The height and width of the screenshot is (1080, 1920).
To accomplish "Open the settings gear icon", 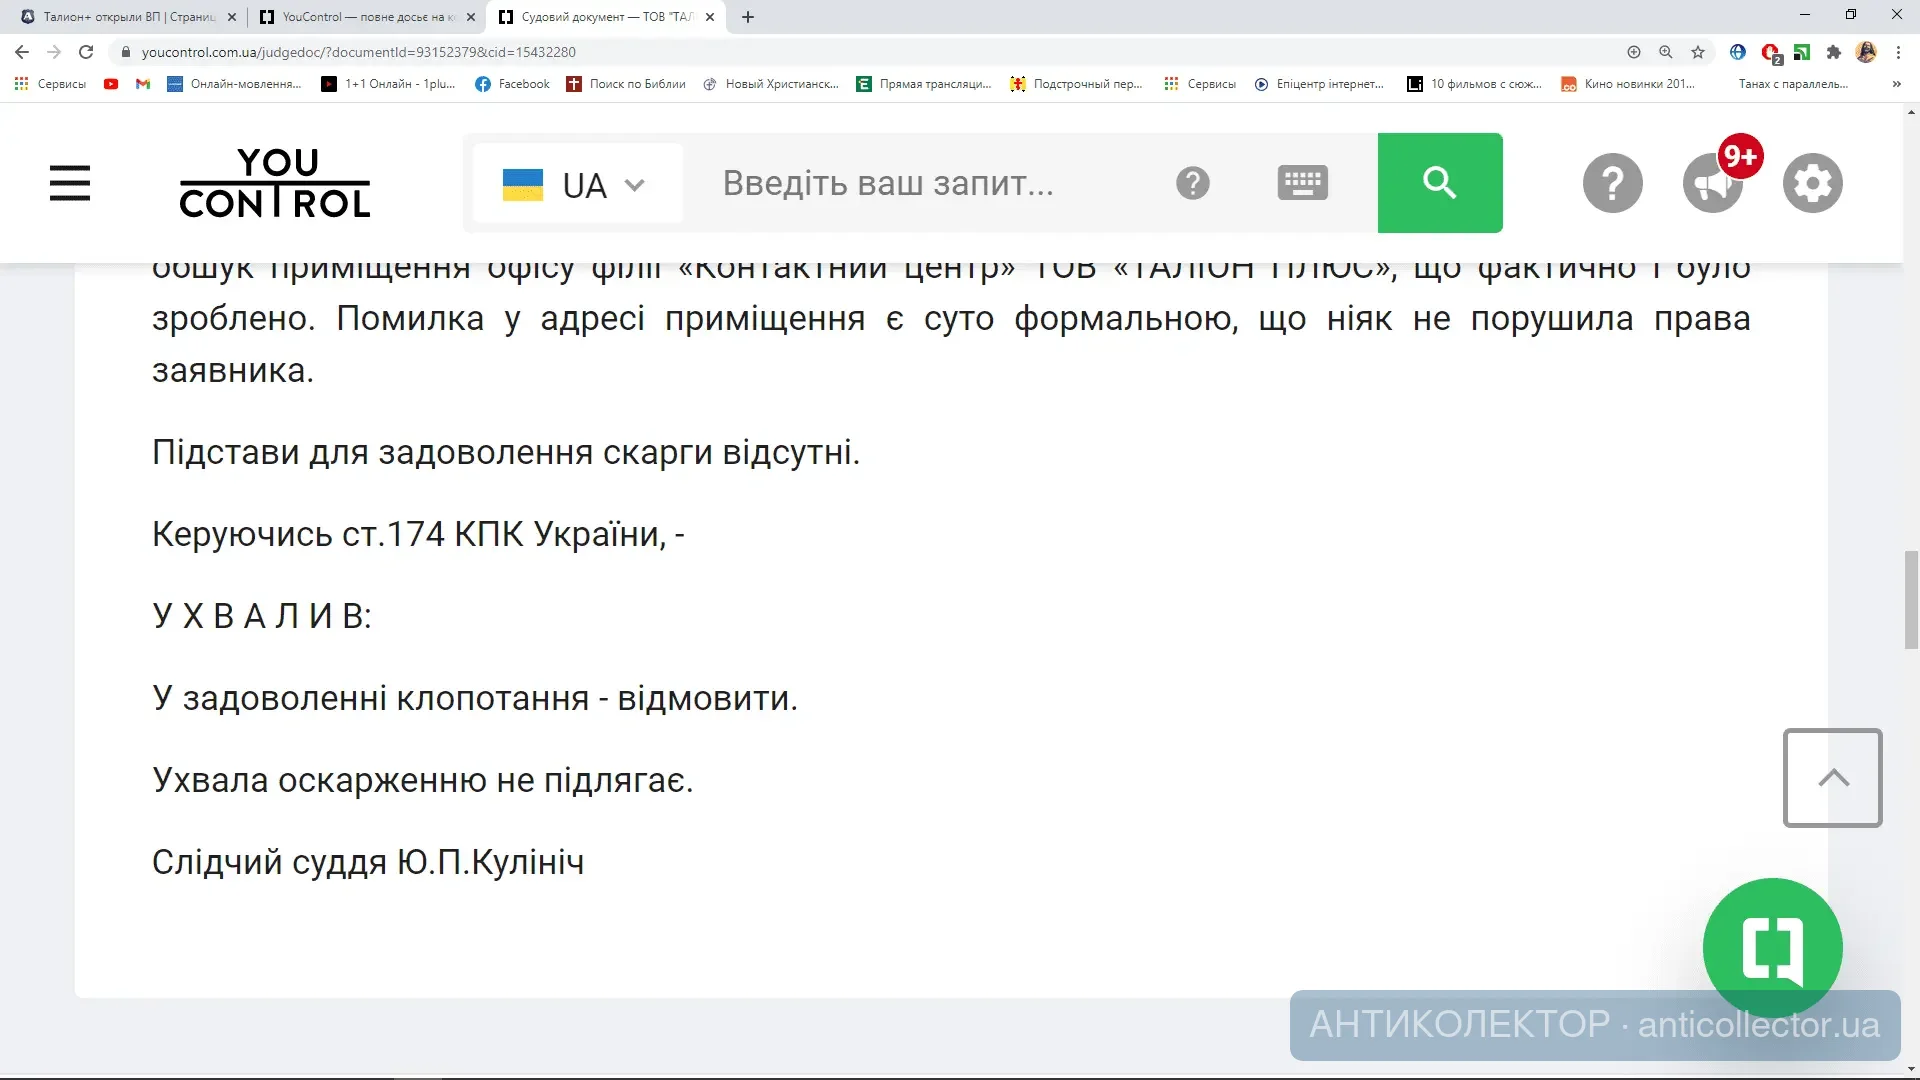I will click(1812, 183).
